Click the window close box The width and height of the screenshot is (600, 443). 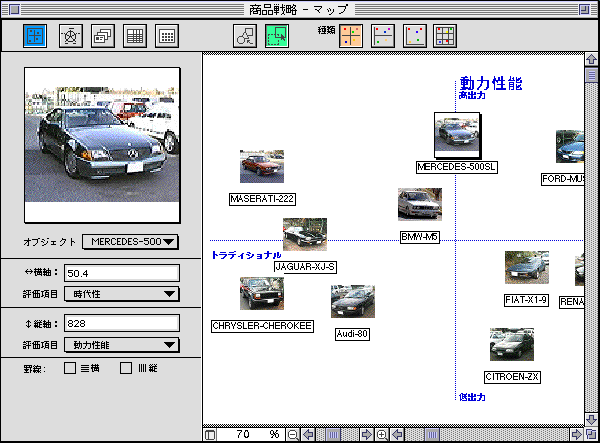click(15, 9)
